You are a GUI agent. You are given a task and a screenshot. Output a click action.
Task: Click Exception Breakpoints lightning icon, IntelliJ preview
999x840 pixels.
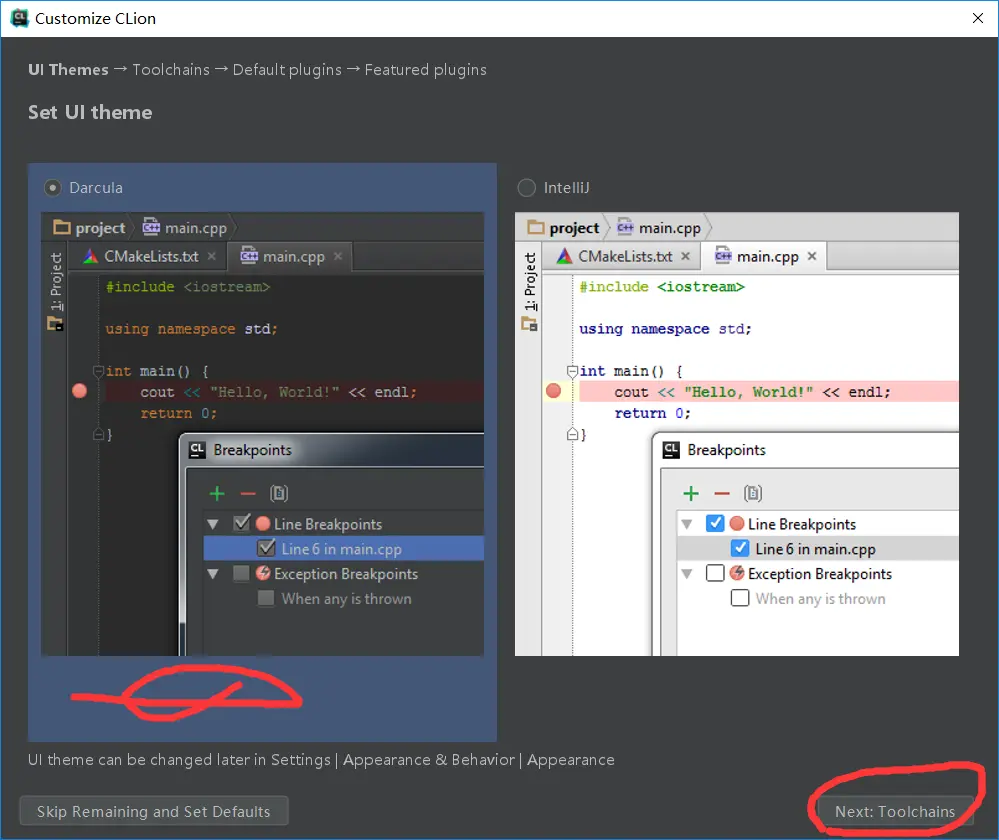point(737,573)
